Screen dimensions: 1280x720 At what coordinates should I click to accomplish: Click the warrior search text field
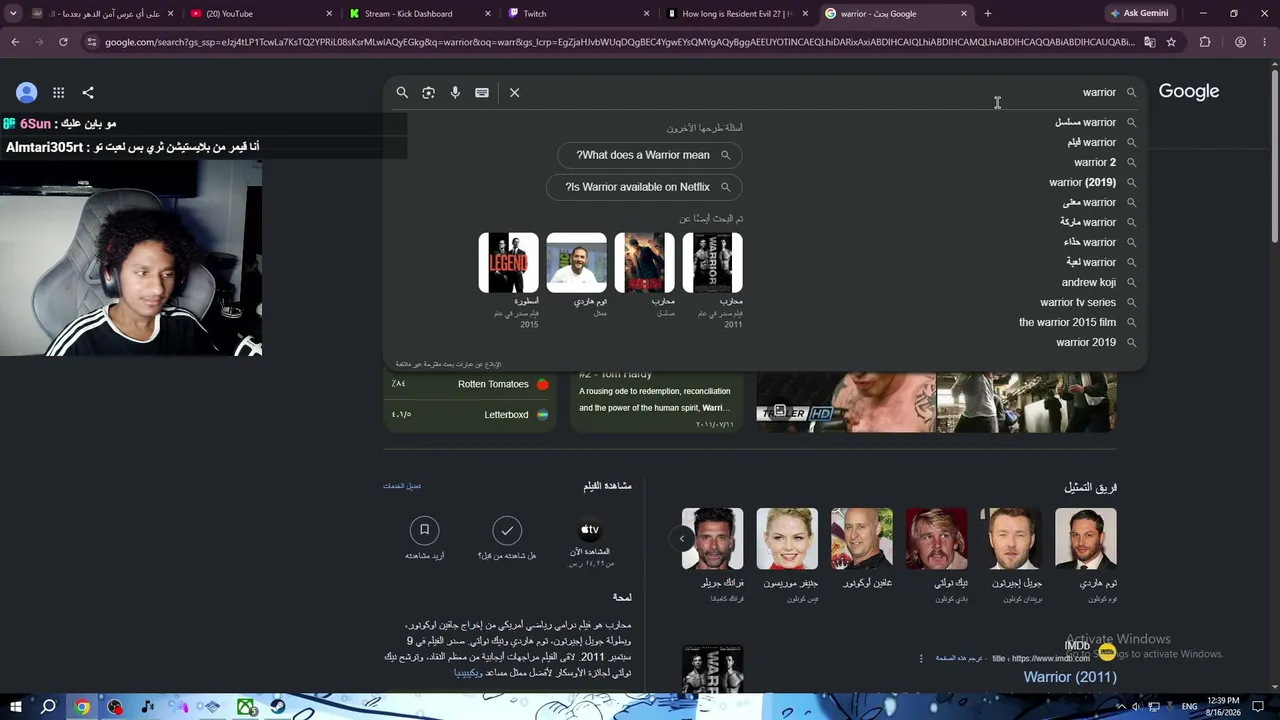[820, 92]
